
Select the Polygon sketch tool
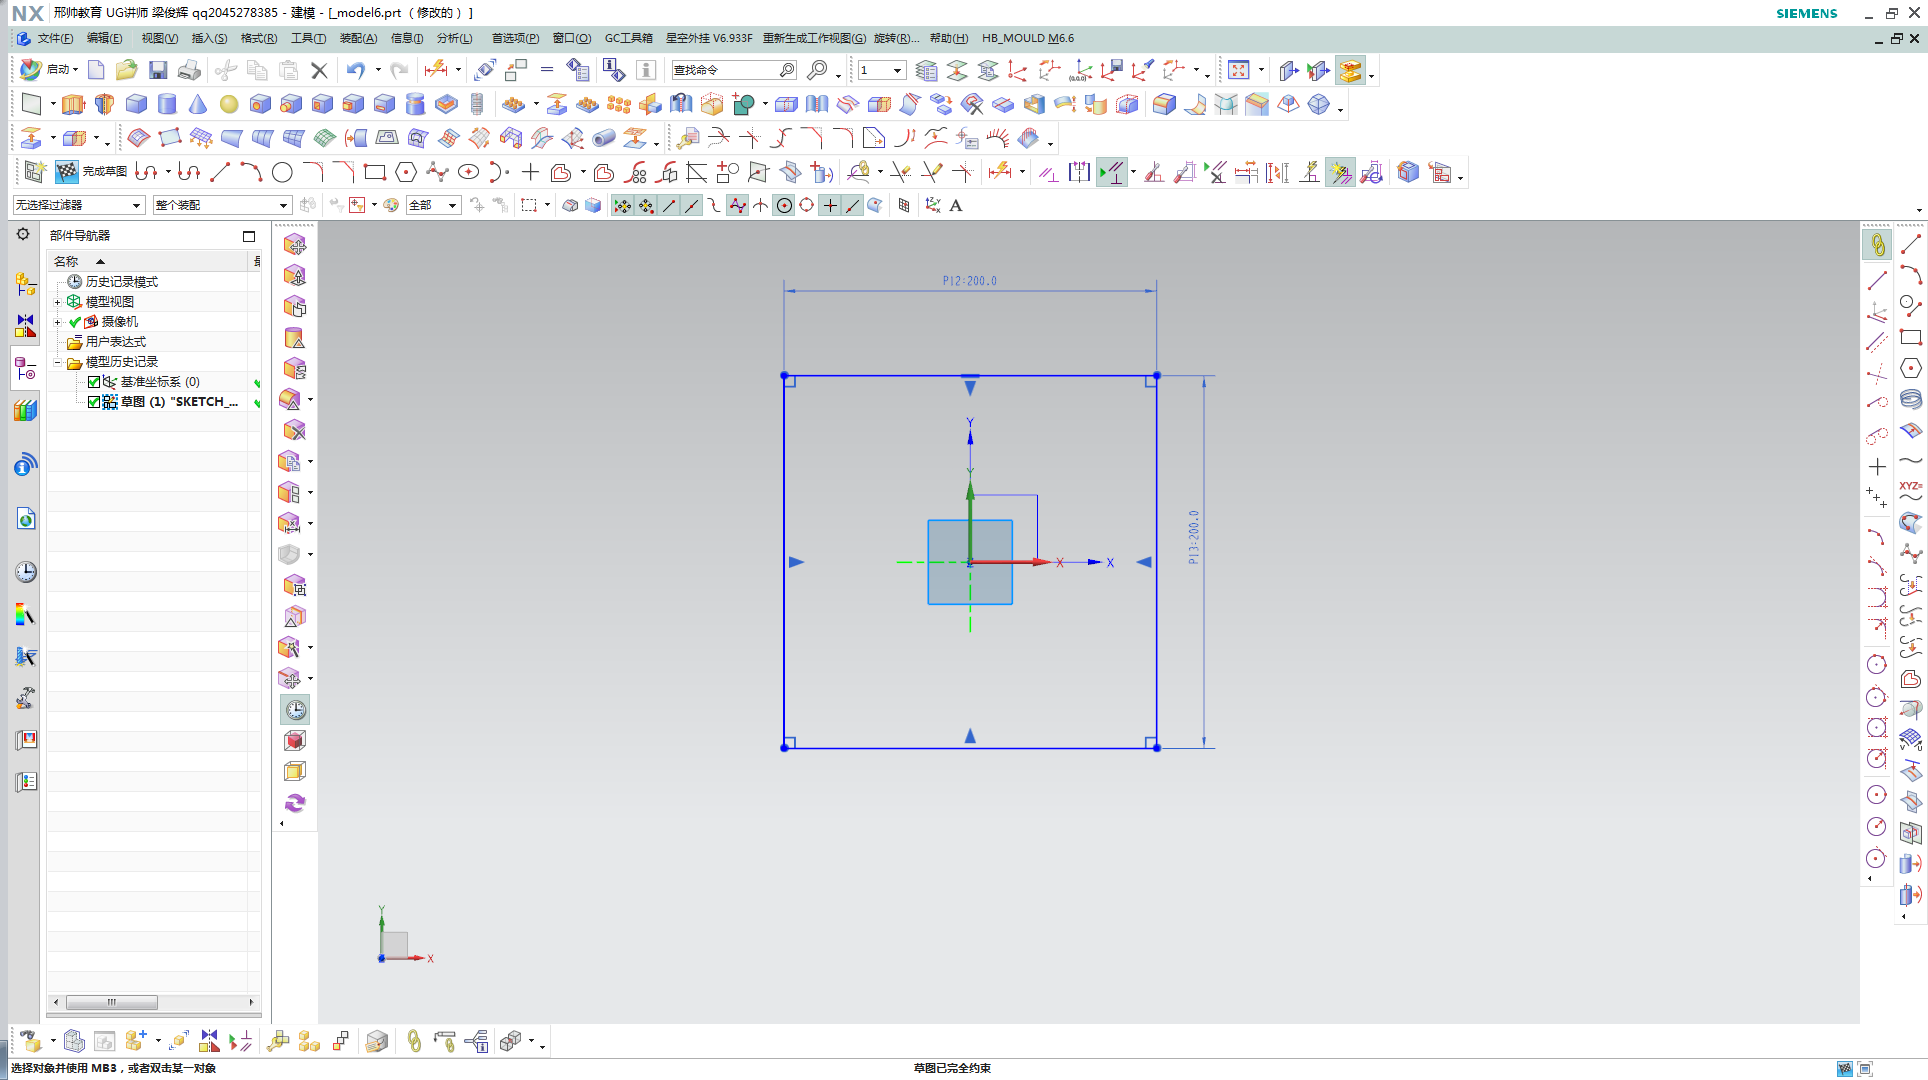407,172
